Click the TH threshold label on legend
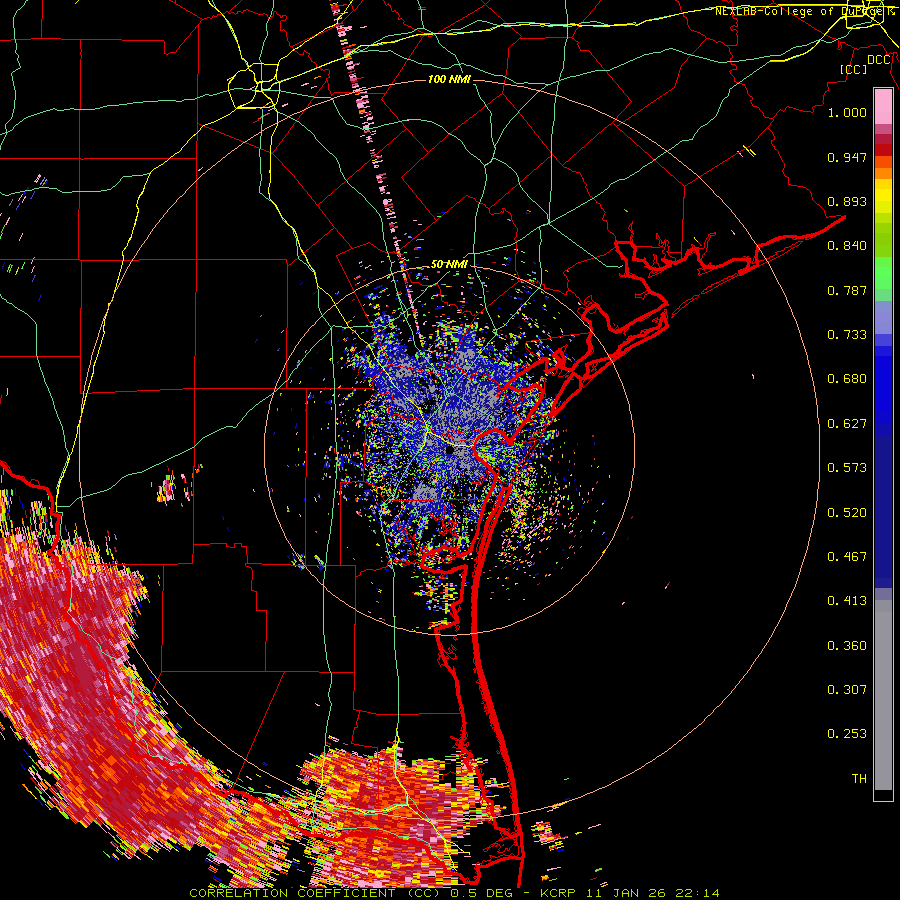This screenshot has width=900, height=900. [x=859, y=779]
